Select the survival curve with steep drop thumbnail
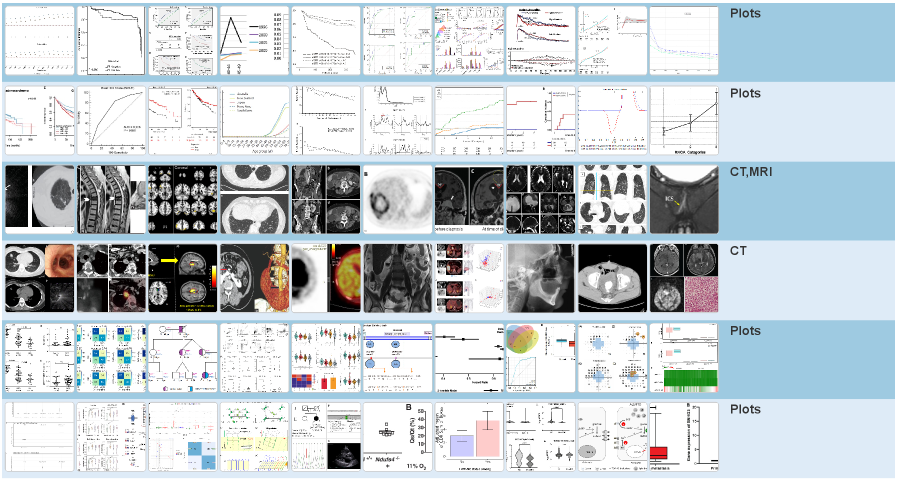This screenshot has width=897, height=480. click(111, 41)
